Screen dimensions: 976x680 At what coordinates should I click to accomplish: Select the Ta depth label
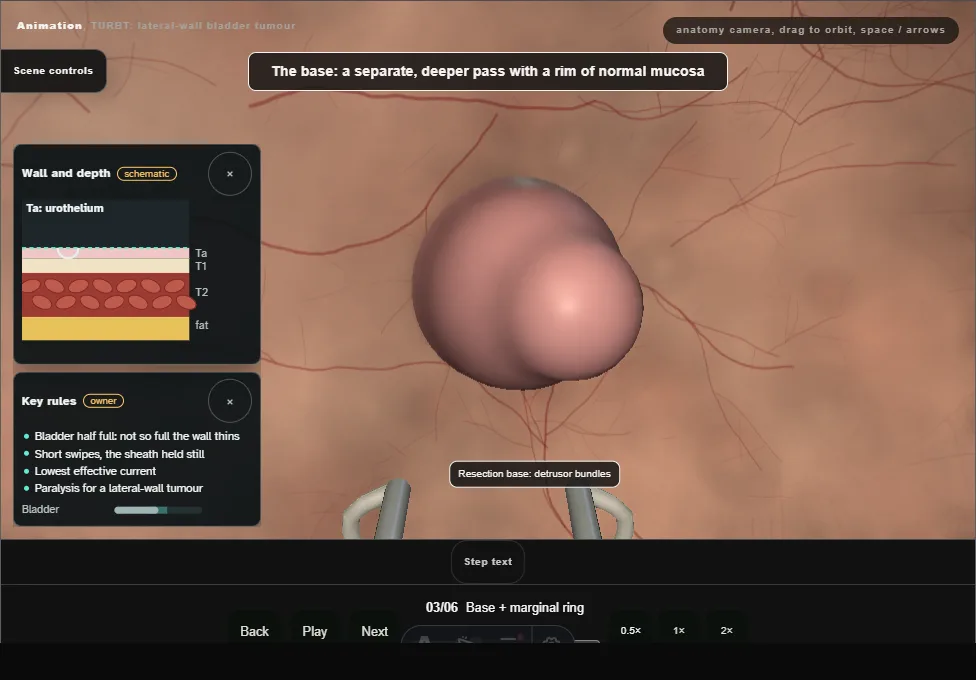tap(201, 253)
